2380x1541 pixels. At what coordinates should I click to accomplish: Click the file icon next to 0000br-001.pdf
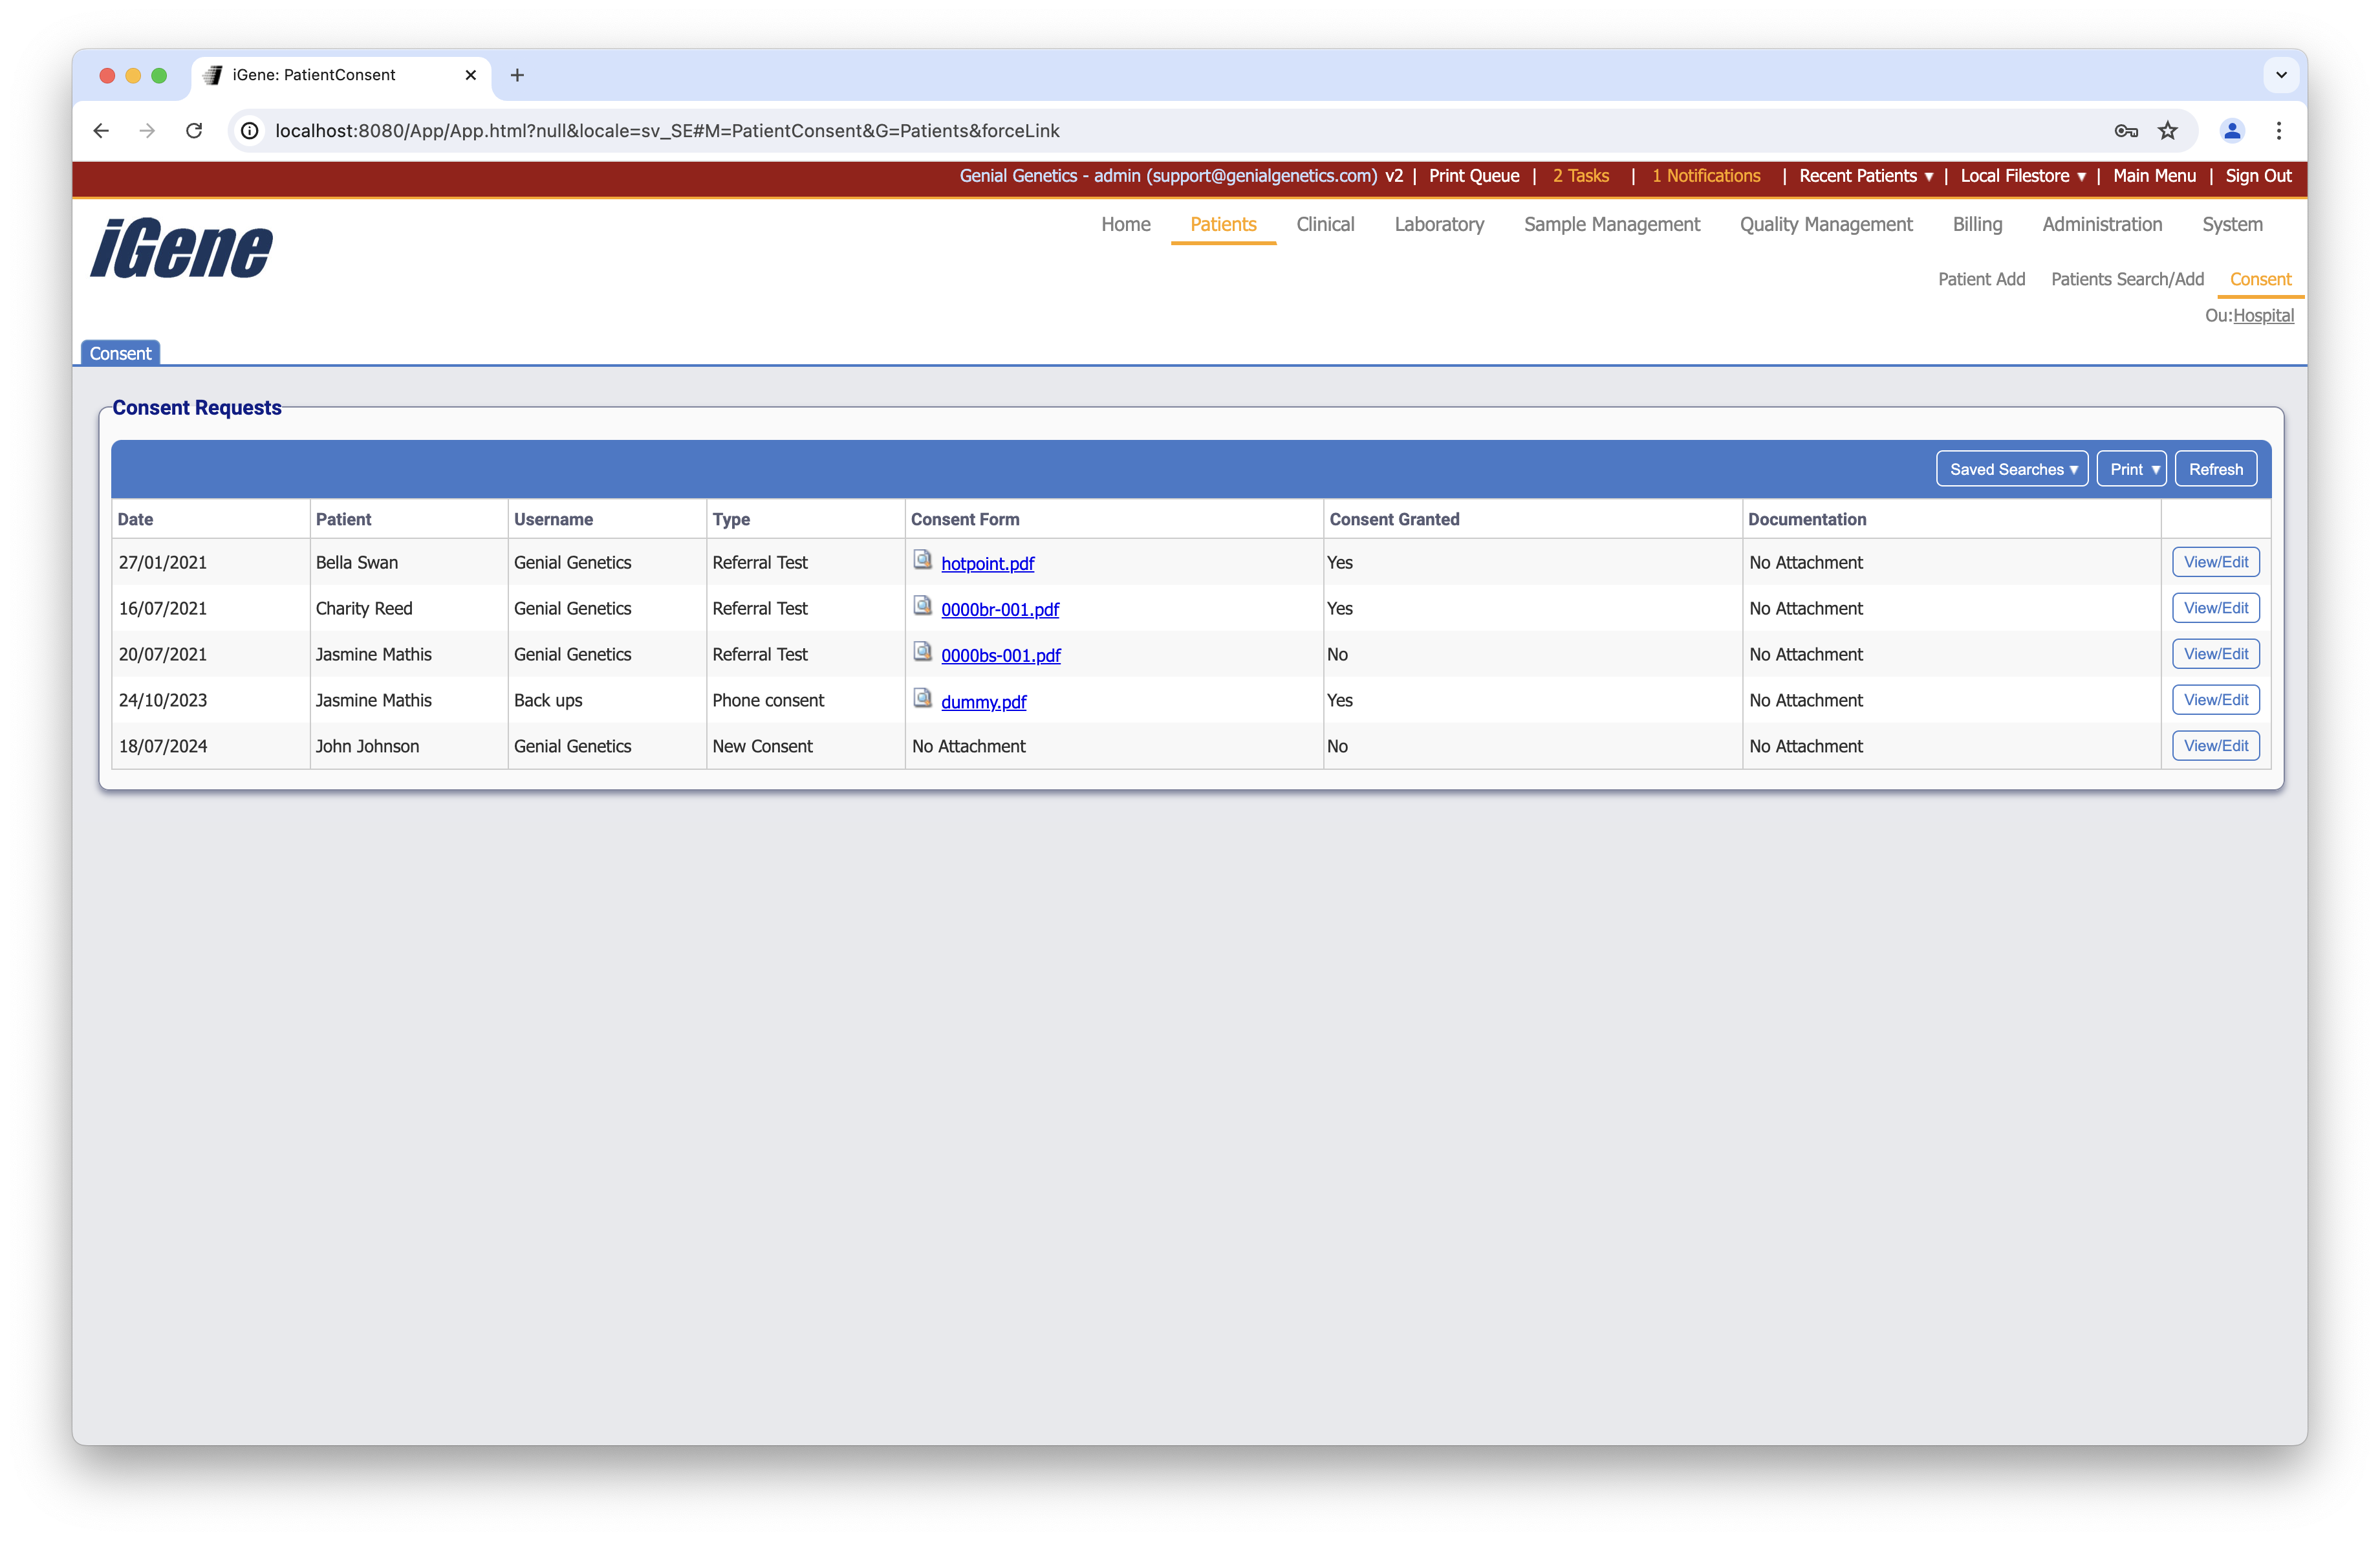922,605
